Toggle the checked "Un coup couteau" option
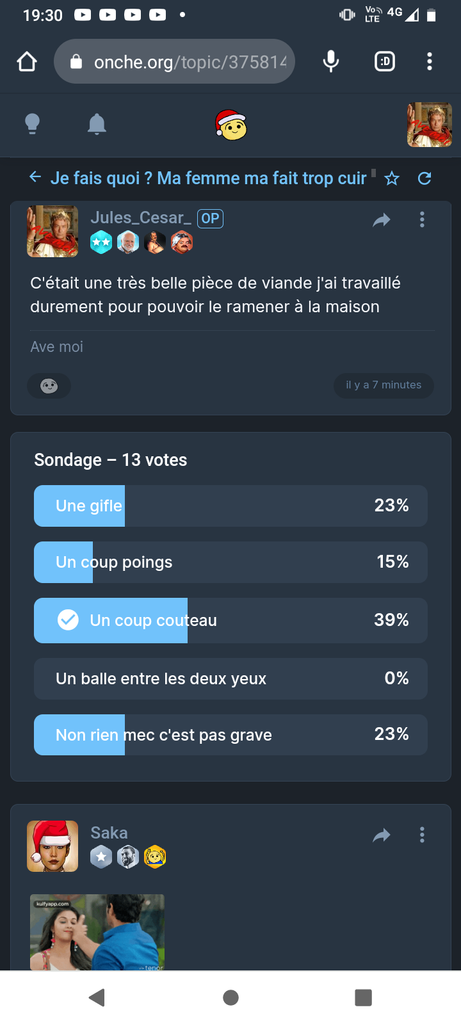This screenshot has height=1024, width=461. click(x=230, y=620)
